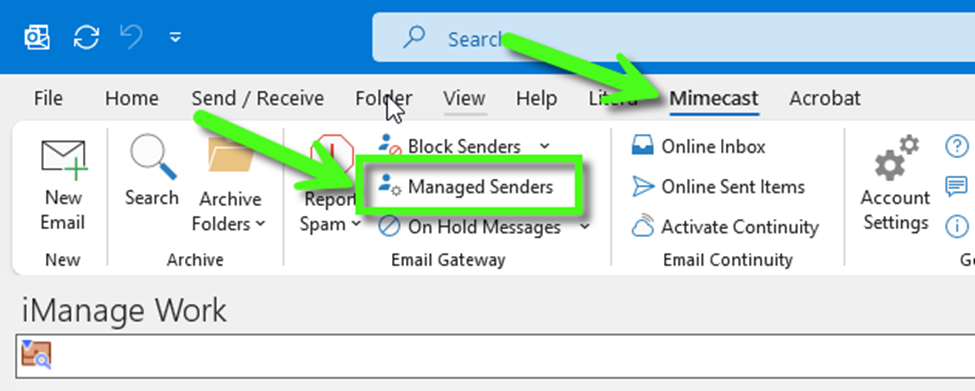Open the Quick Access Toolbar customize dropdown
Viewport: 975px width, 391px height.
(x=176, y=38)
